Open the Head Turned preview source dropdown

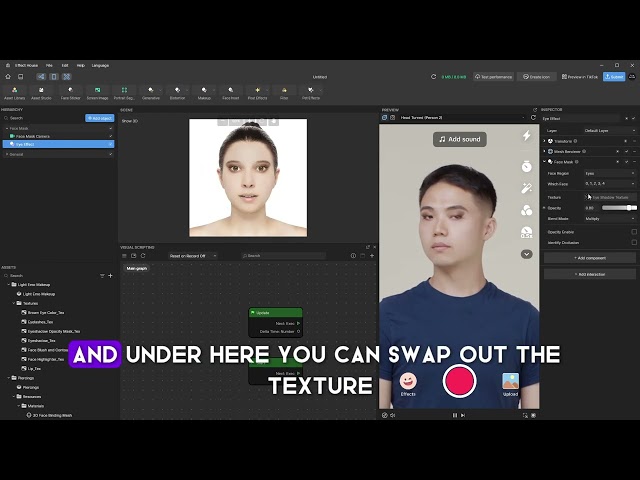pyautogui.click(x=462, y=118)
